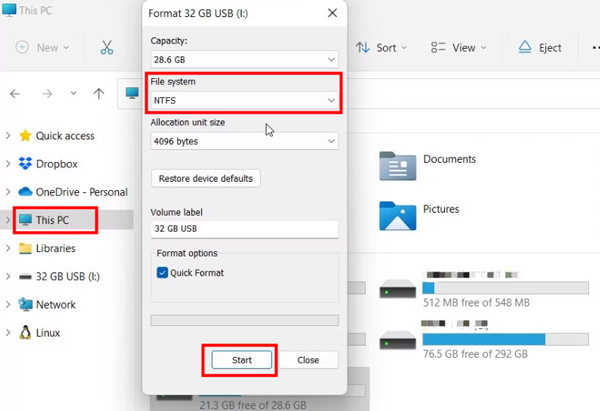Select 32 GB USB (I:) in sidebar
The height and width of the screenshot is (411, 600).
[68, 276]
